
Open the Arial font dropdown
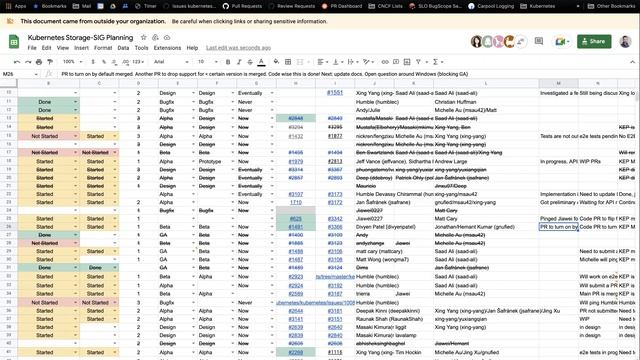click(x=171, y=62)
